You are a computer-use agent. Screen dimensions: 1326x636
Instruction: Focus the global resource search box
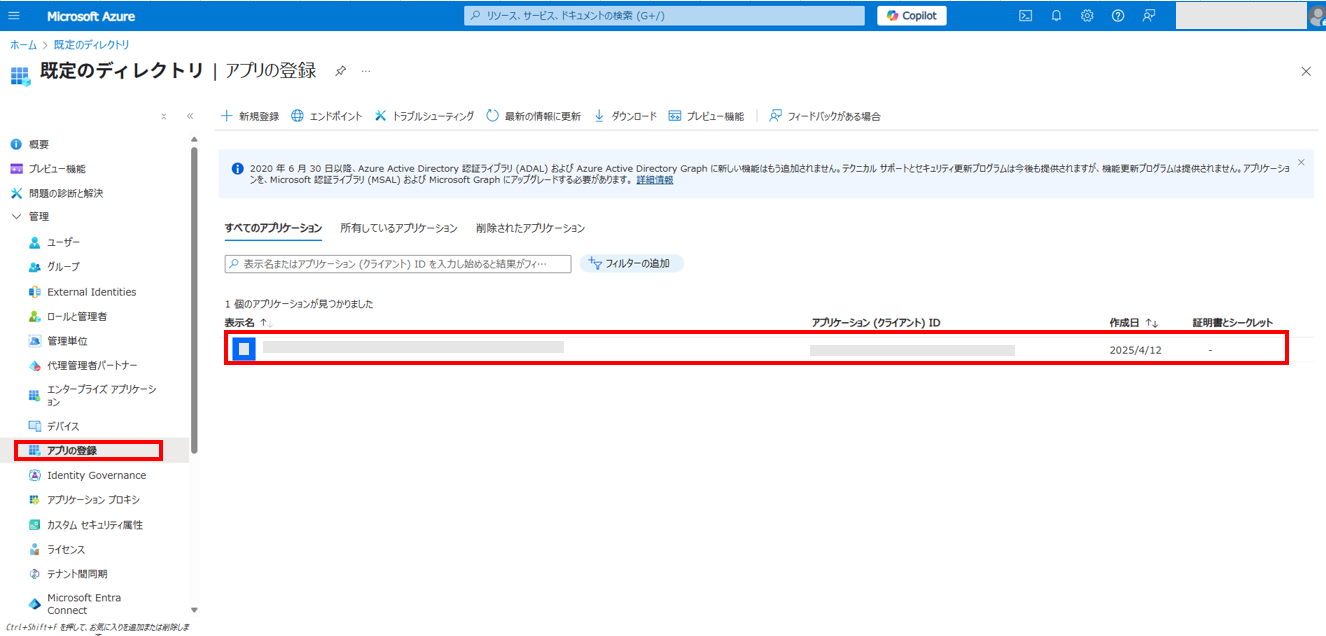point(664,16)
